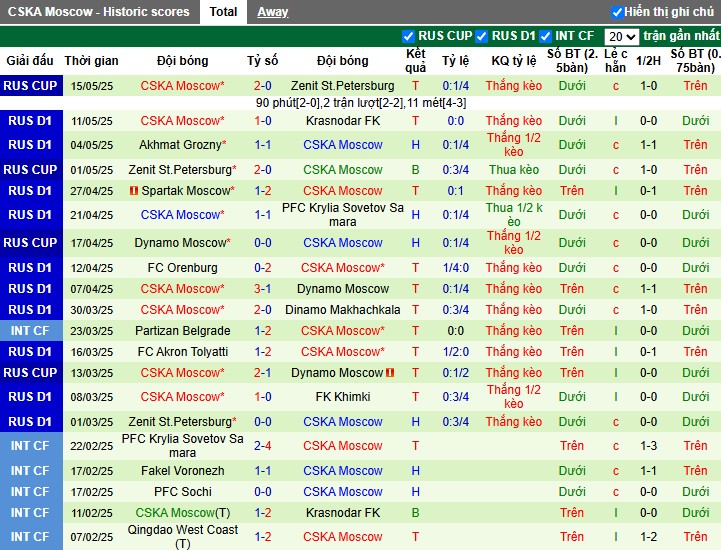Screen dimensions: 721x550
Task: Click RUS D1 league label on 11/05/25
Action: [30, 120]
